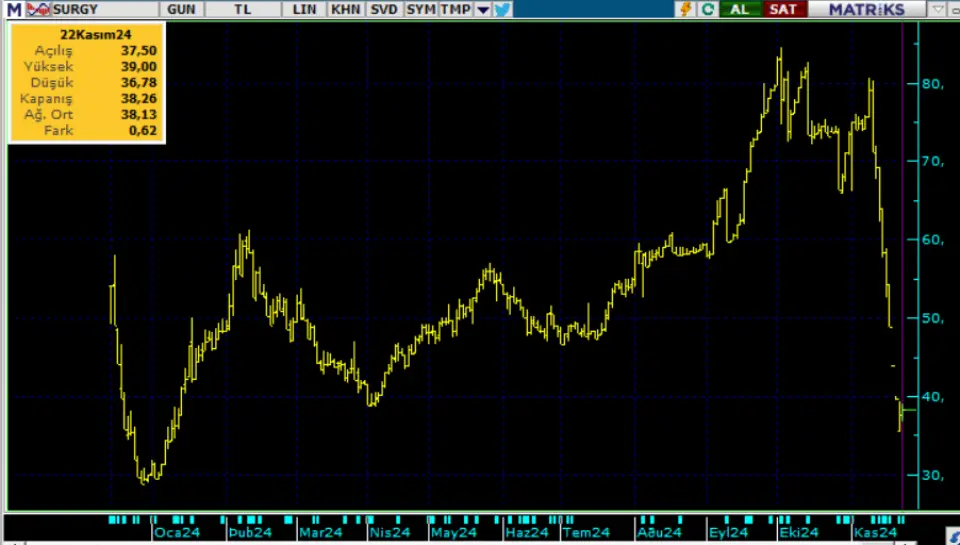
Task: Expand the triangle menu right of MATRIKS
Action: click(936, 9)
